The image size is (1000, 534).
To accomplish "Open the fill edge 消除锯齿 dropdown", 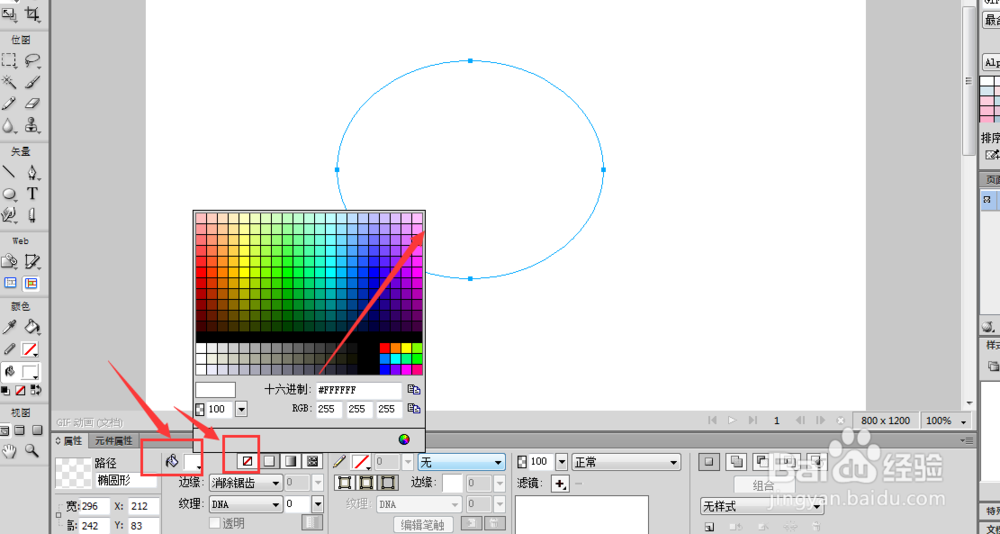I will pyautogui.click(x=246, y=483).
